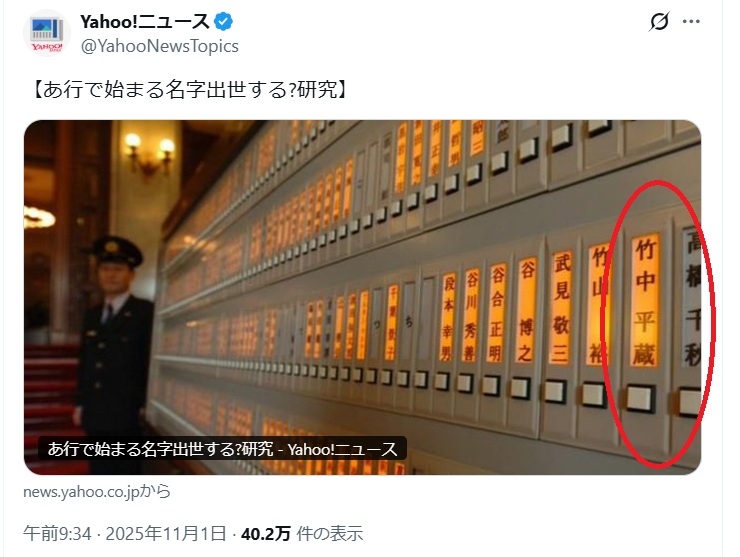Click the tweet text about あ行 surnames
This screenshot has height=557, width=740.
pos(188,89)
